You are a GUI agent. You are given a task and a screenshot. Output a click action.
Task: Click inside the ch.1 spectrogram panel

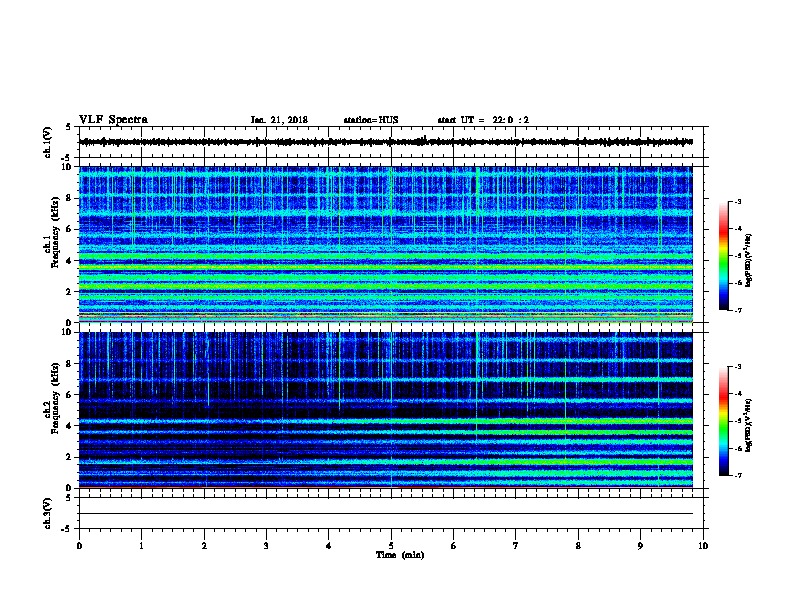[x=386, y=244]
